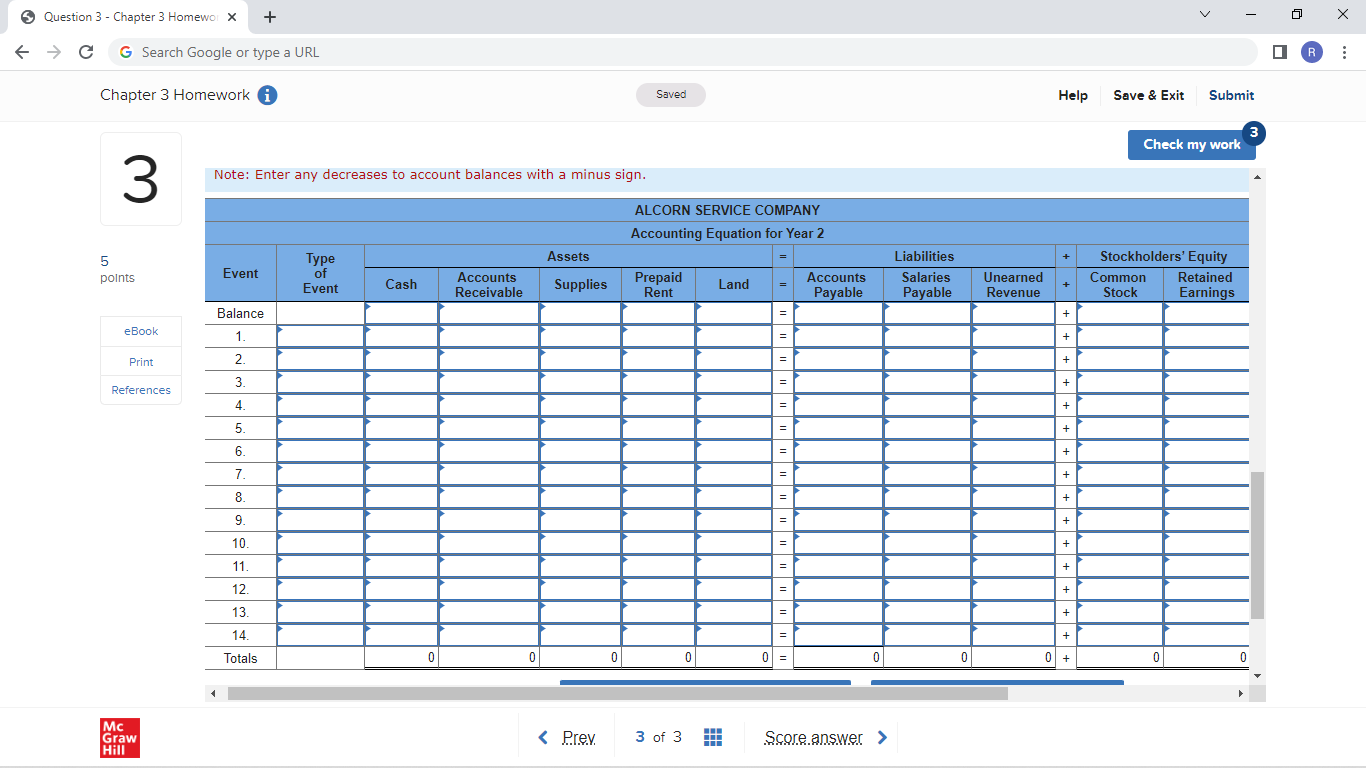Go to the Prev question
Viewport: 1366px width, 768px height.
[567, 737]
